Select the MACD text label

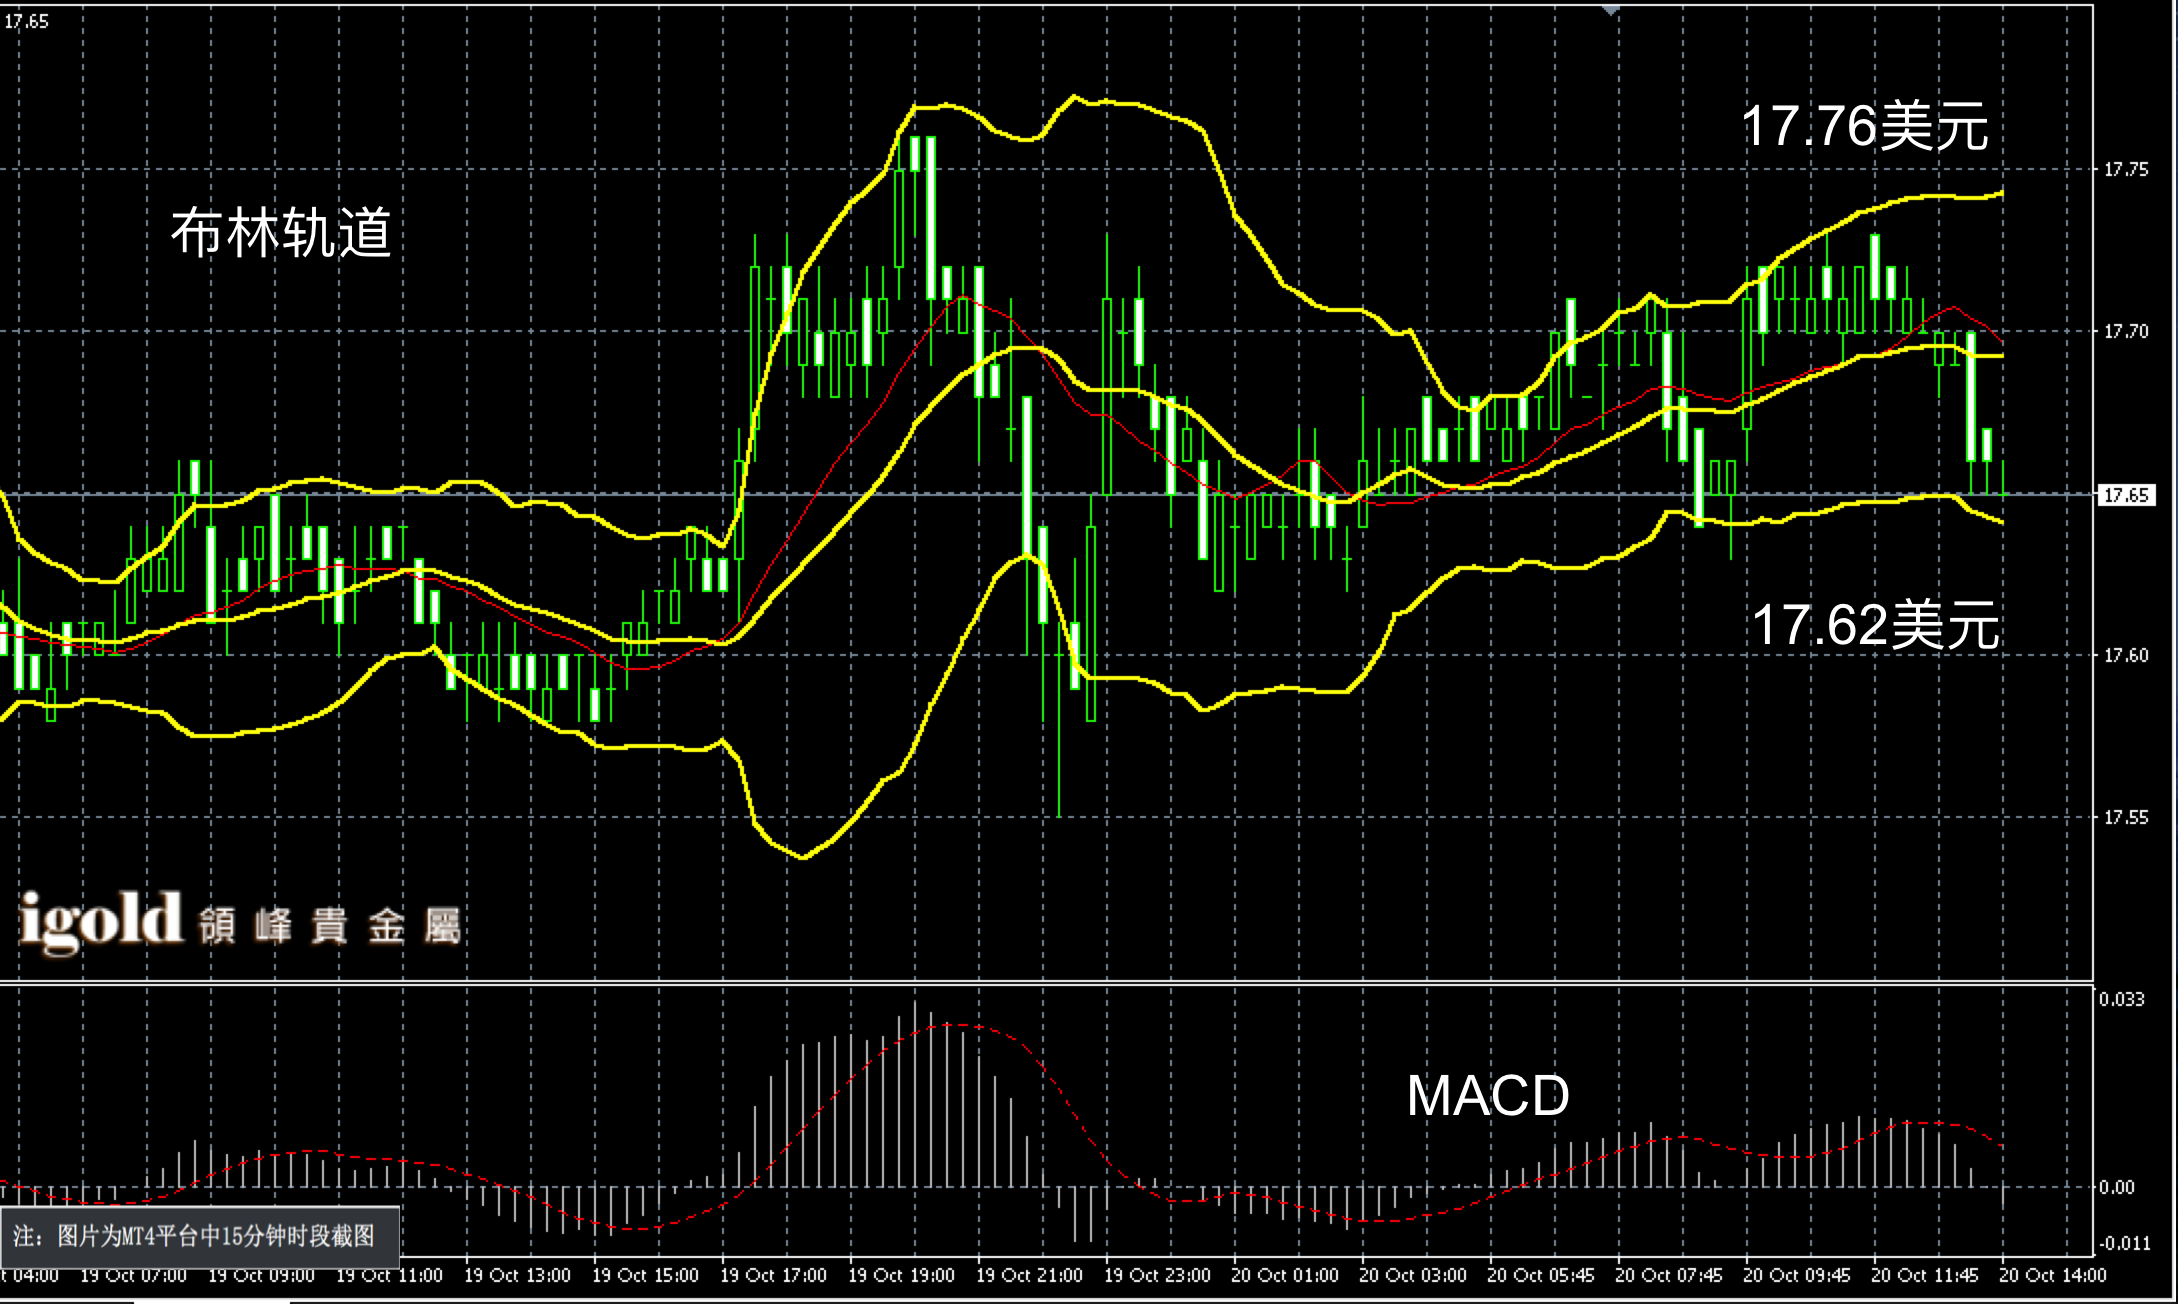[x=1487, y=1096]
